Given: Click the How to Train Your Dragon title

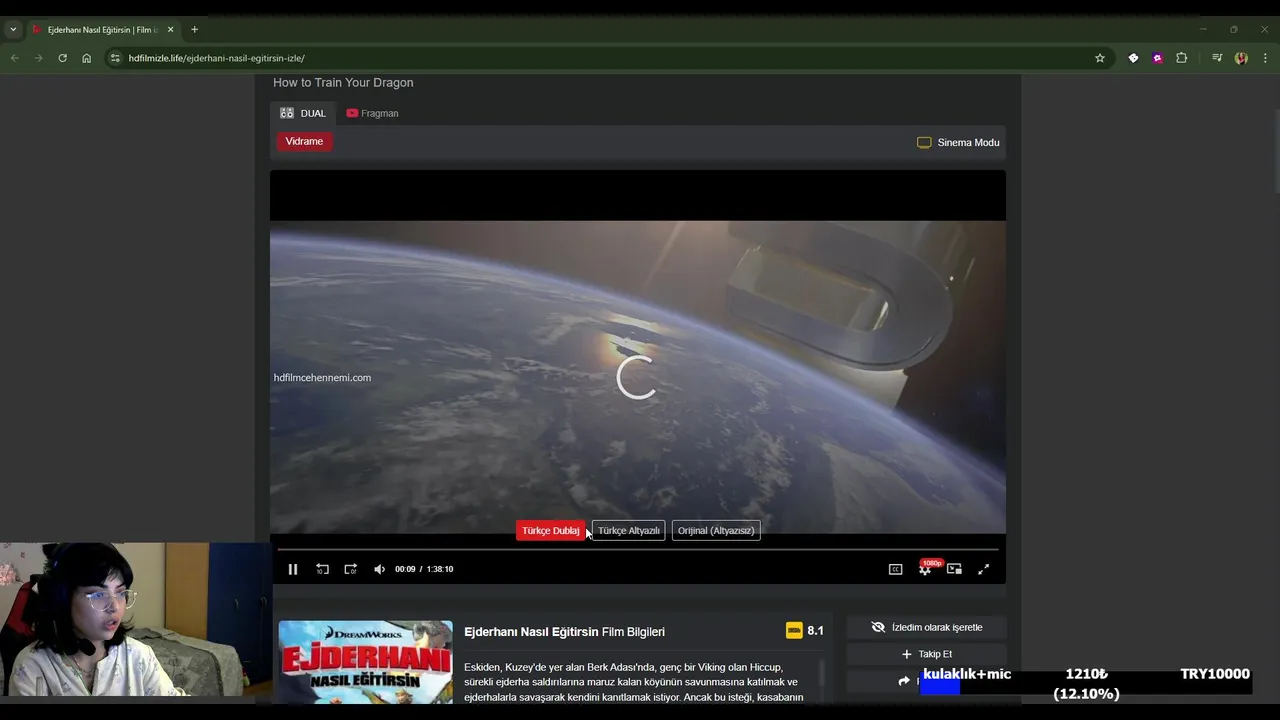Looking at the screenshot, I should [x=343, y=83].
